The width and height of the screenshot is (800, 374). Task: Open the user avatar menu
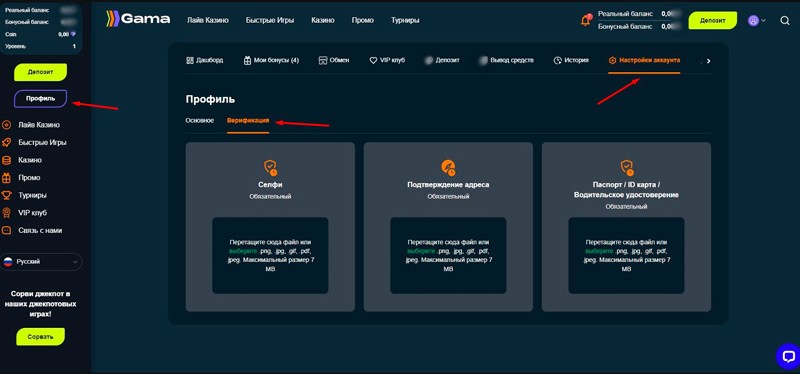757,20
